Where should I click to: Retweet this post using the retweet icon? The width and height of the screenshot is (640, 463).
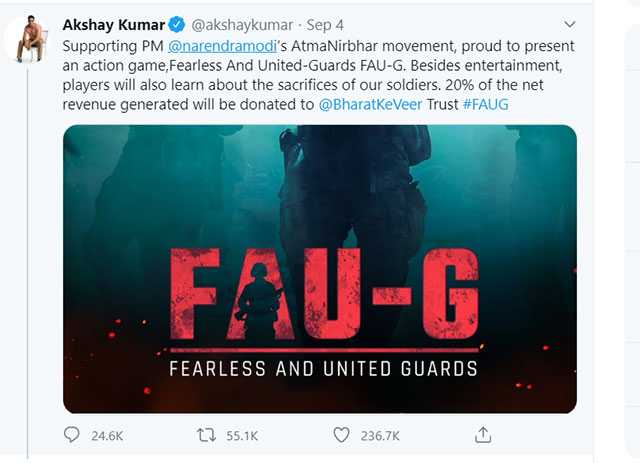coord(207,435)
